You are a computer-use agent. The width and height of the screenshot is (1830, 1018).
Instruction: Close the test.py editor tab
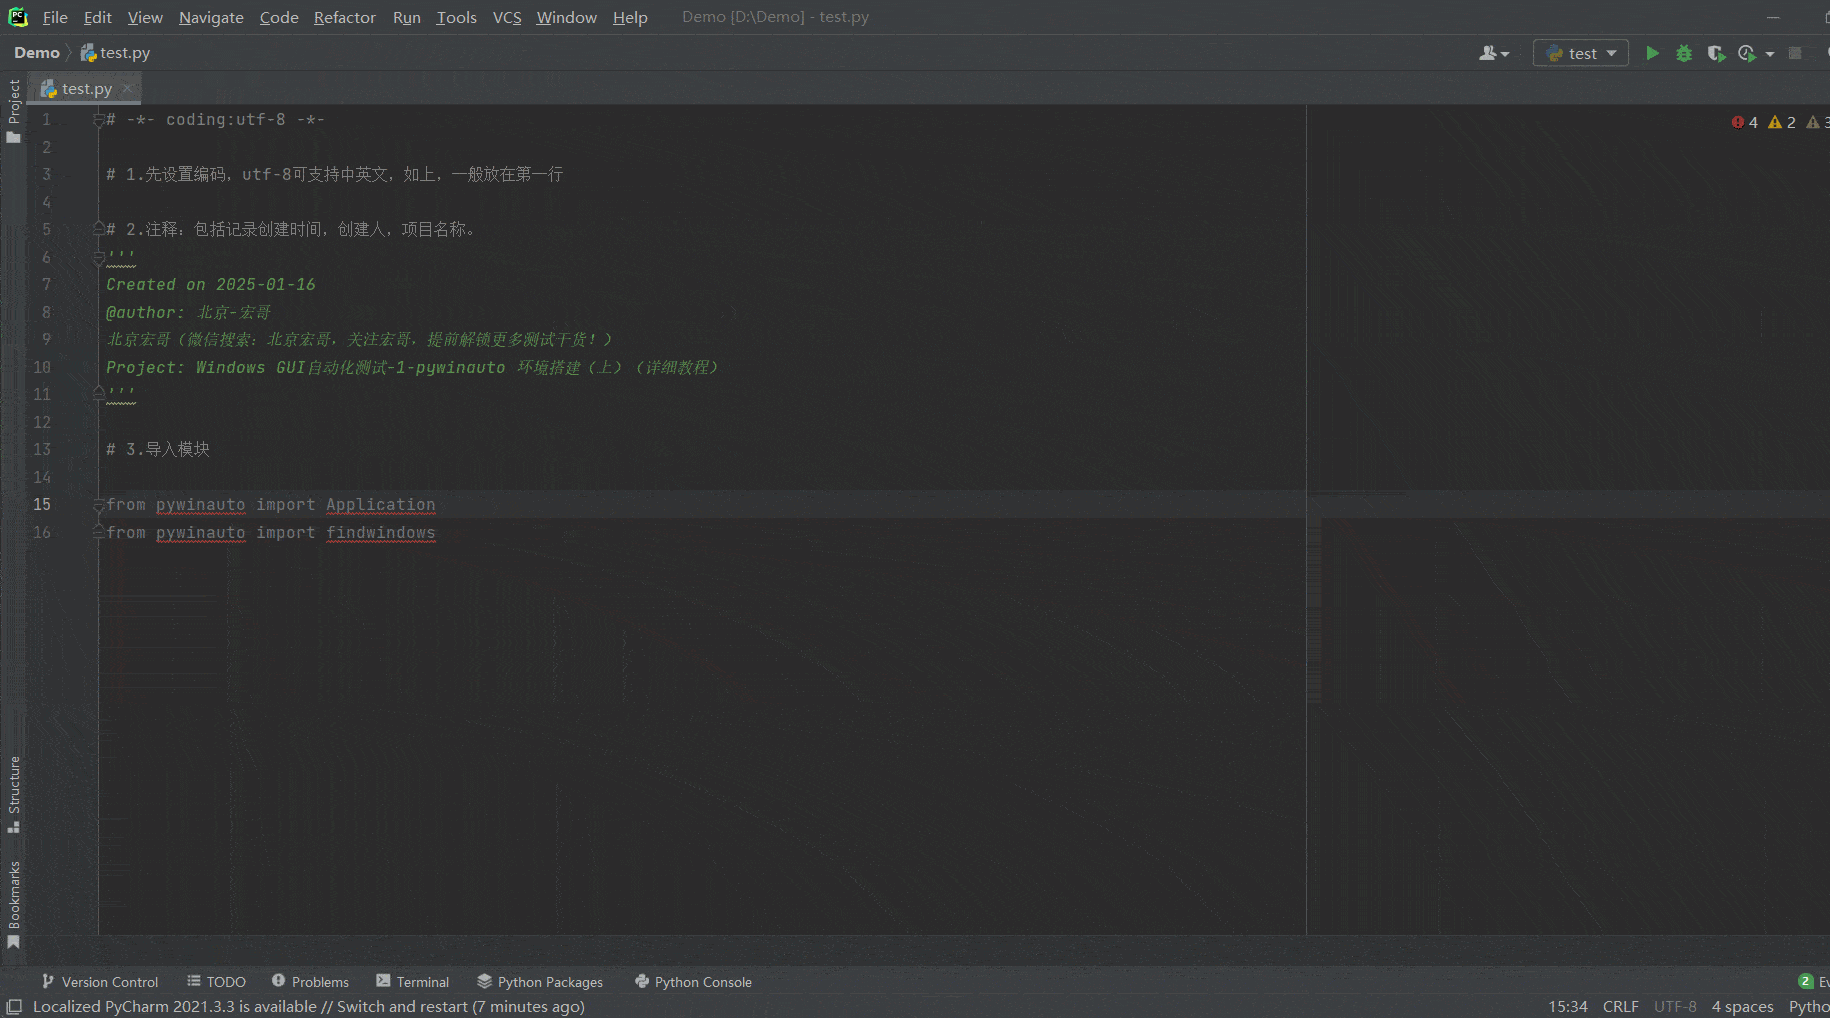coord(127,88)
